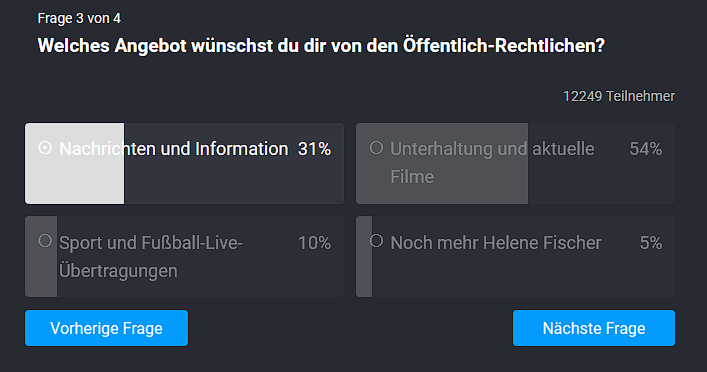Viewport: 707px width, 372px height.
Task: Click the gray 54% progress bar fill
Action: point(442,163)
